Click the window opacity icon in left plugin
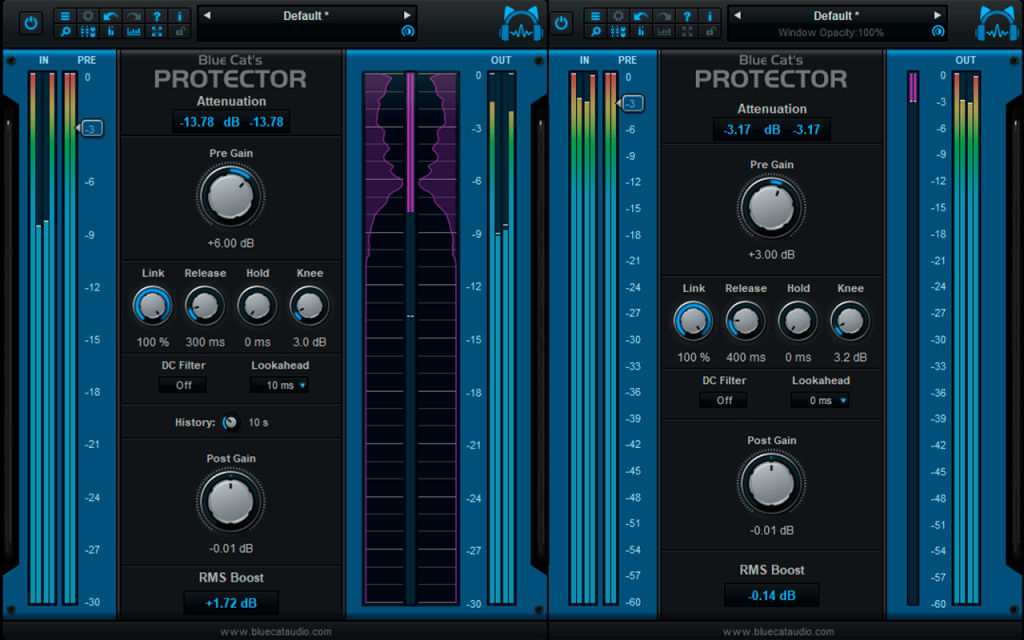 click(408, 31)
